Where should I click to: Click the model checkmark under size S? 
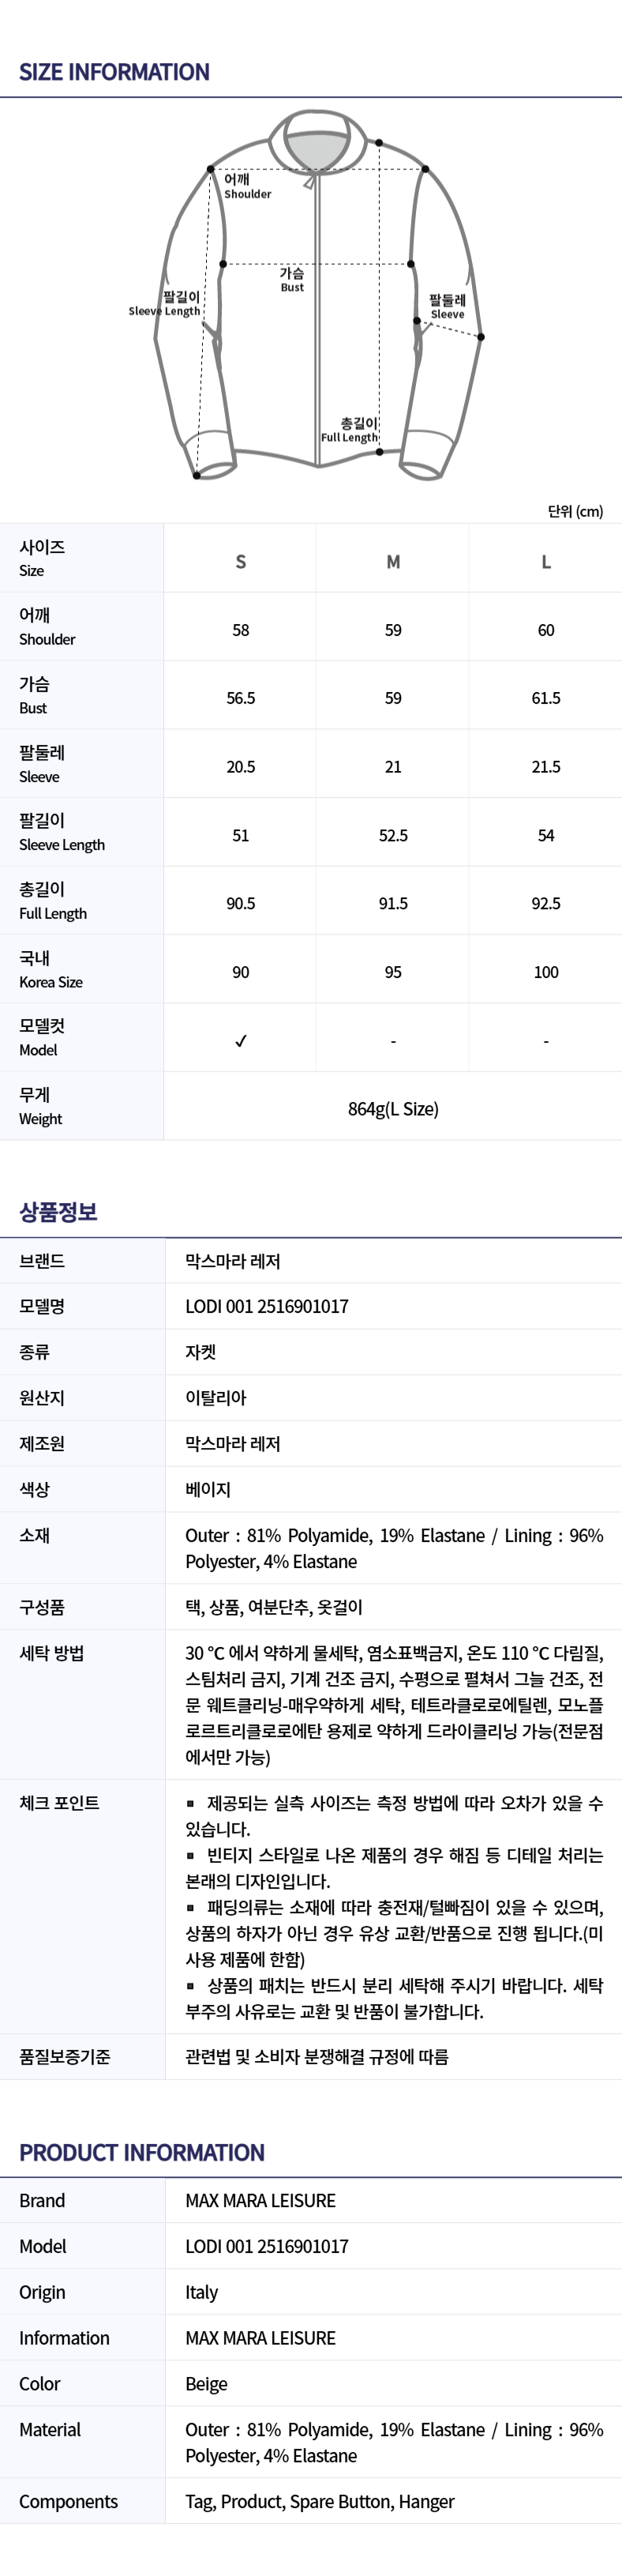pos(241,1041)
